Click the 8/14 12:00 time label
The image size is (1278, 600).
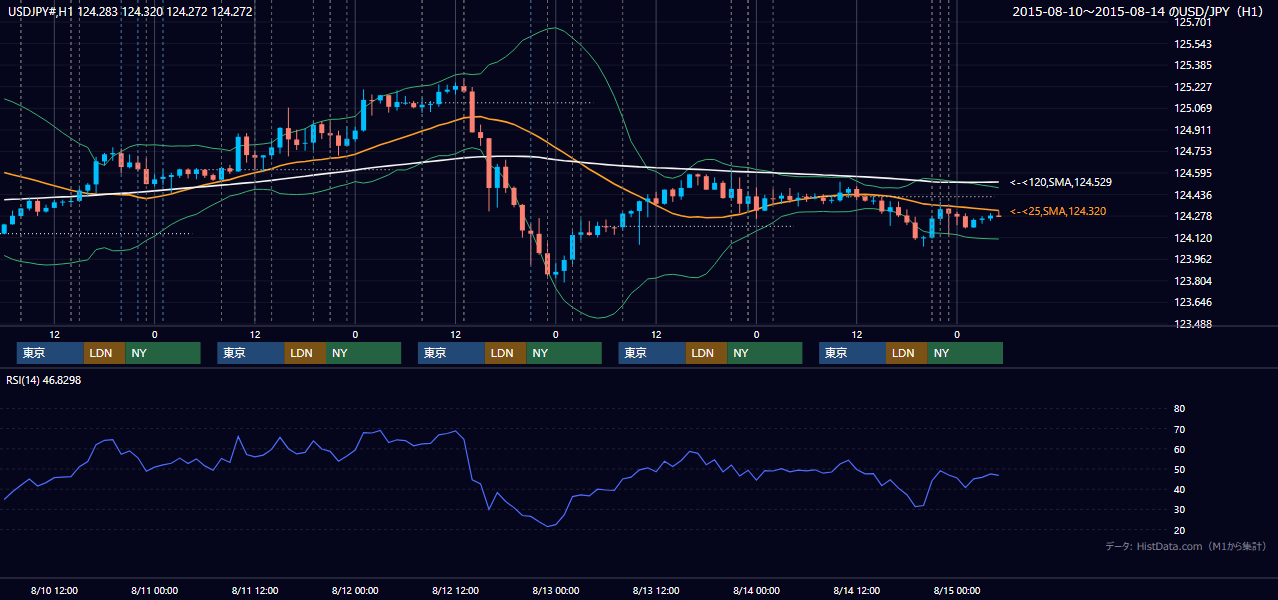[857, 590]
